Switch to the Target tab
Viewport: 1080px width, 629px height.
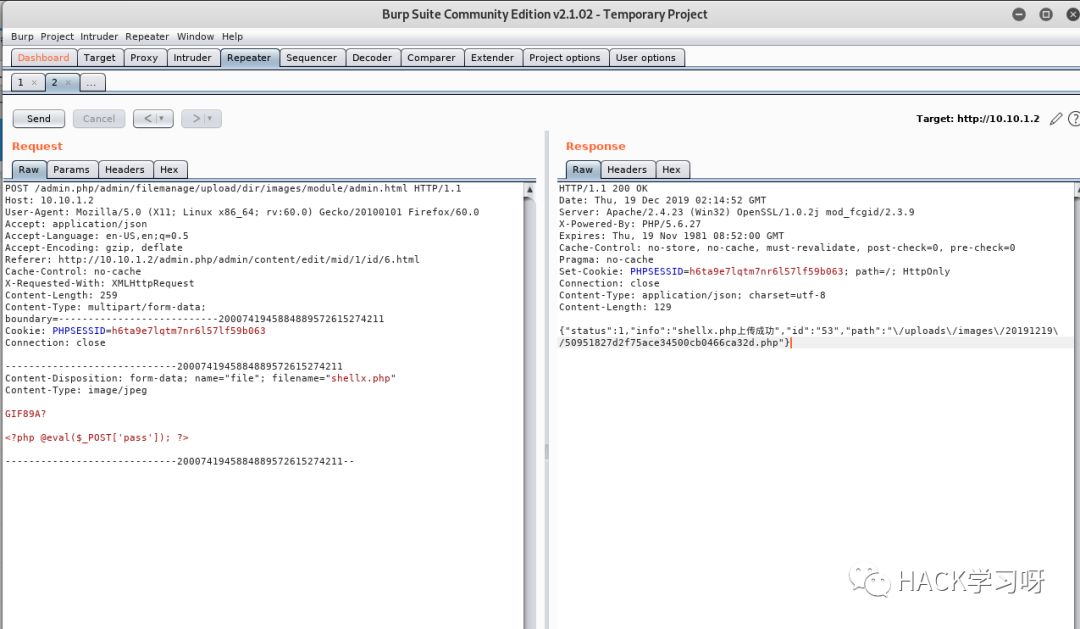(x=100, y=58)
